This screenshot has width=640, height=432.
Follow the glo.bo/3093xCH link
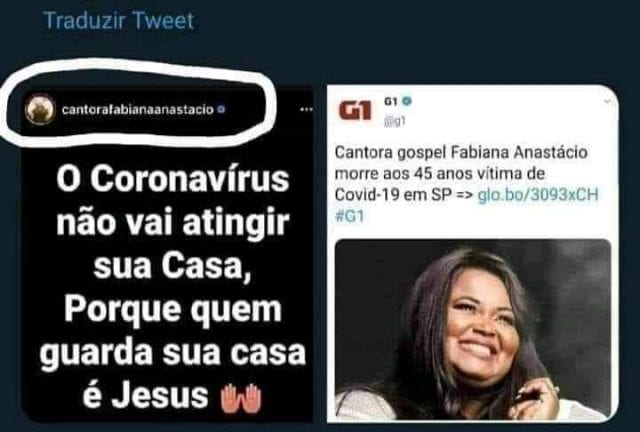[x=538, y=195]
